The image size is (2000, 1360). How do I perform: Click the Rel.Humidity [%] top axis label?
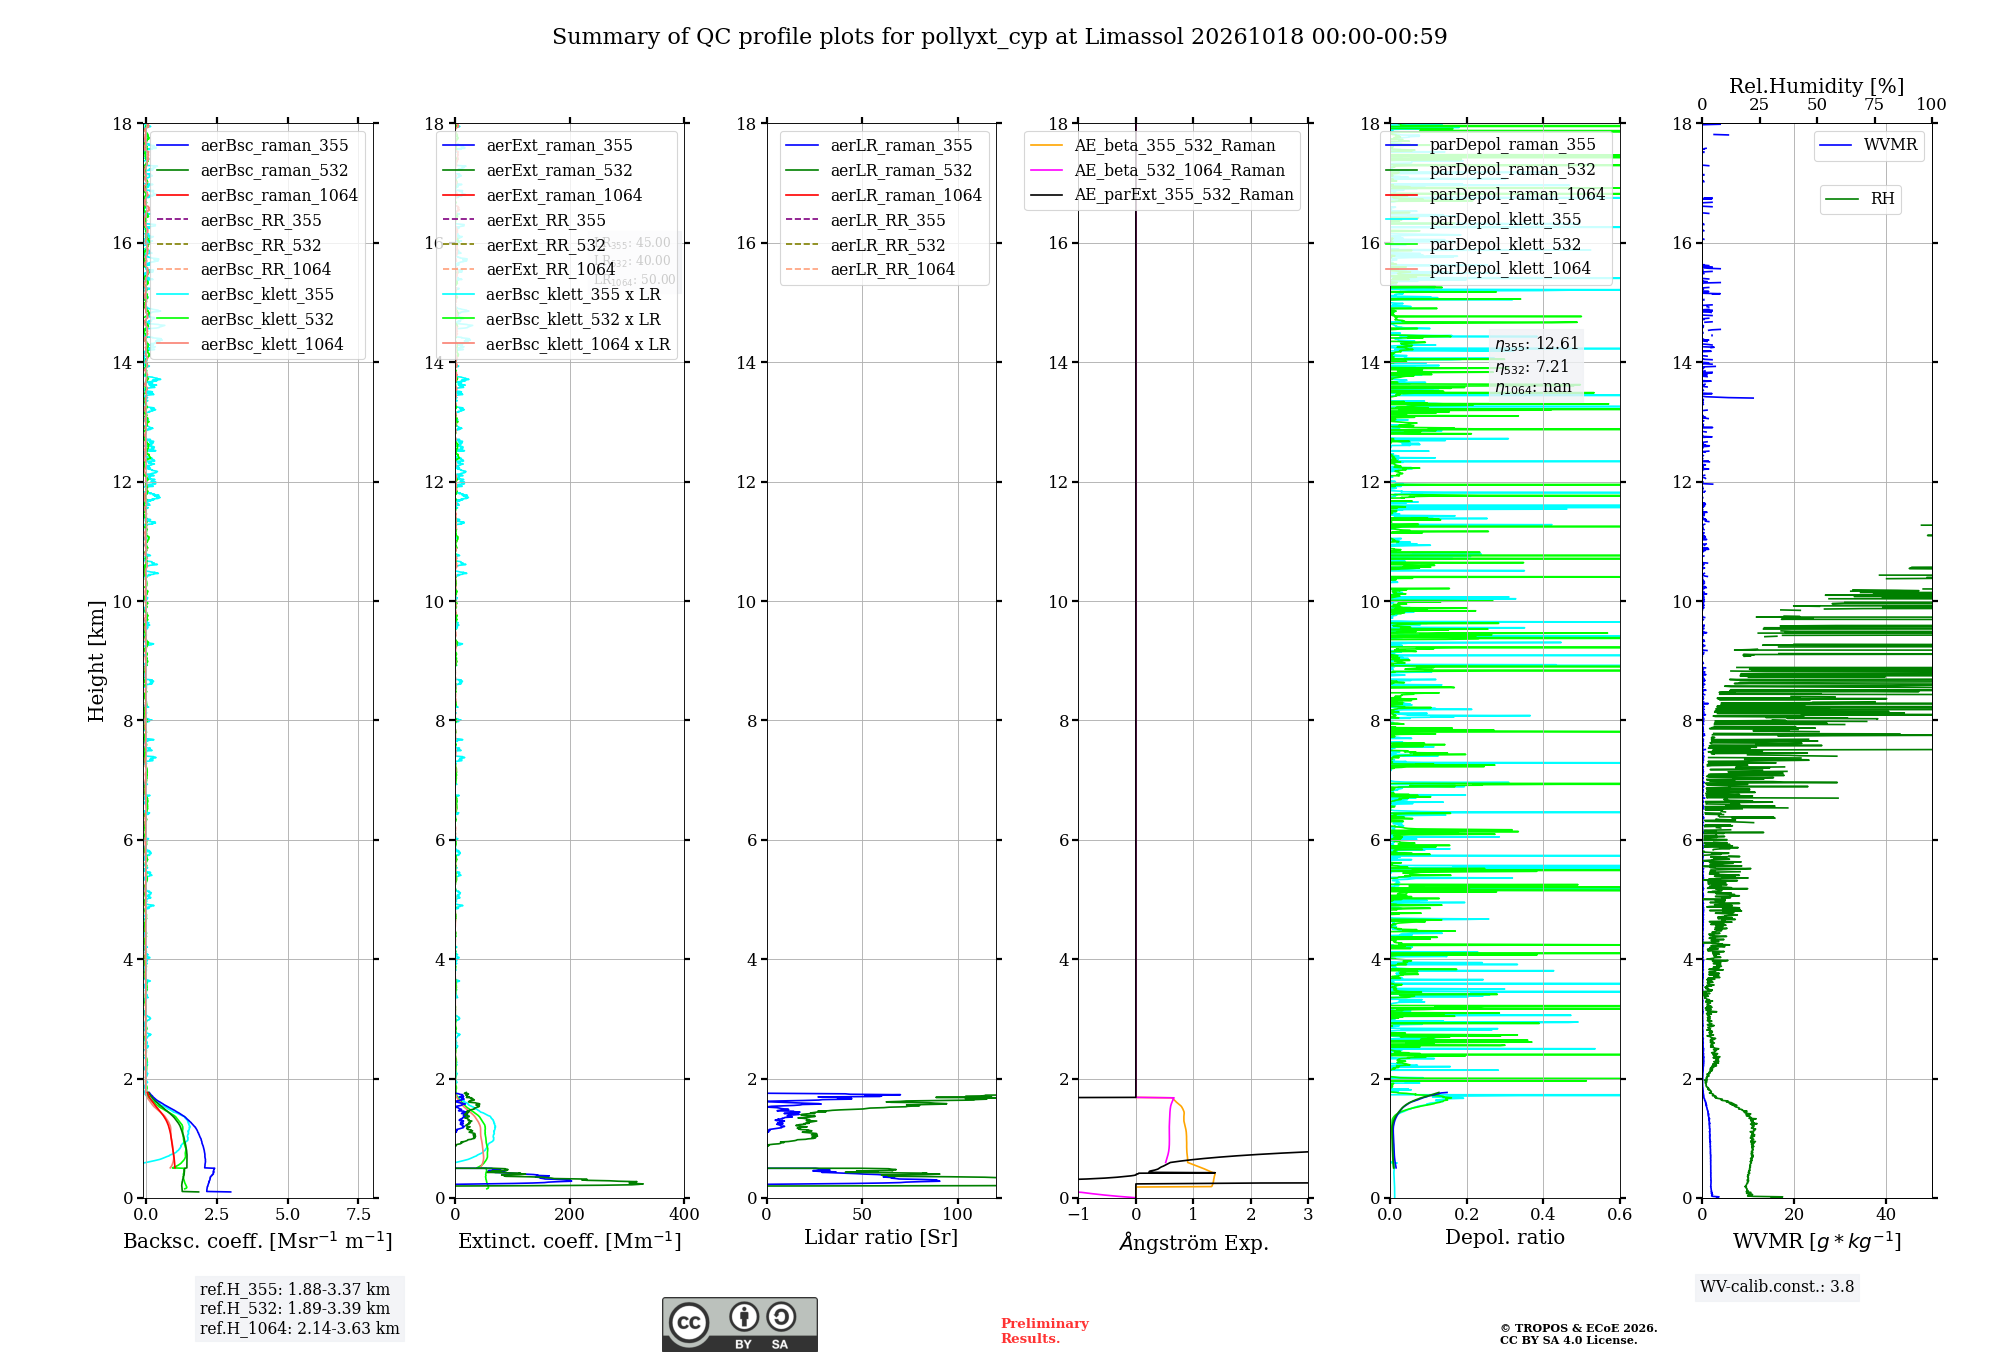point(1817,86)
